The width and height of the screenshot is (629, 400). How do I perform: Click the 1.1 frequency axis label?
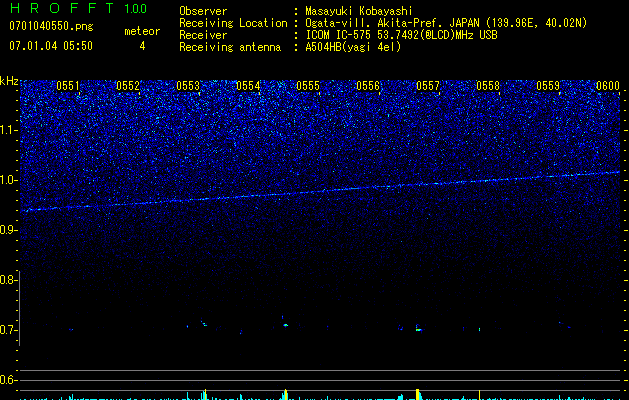(x=7, y=131)
